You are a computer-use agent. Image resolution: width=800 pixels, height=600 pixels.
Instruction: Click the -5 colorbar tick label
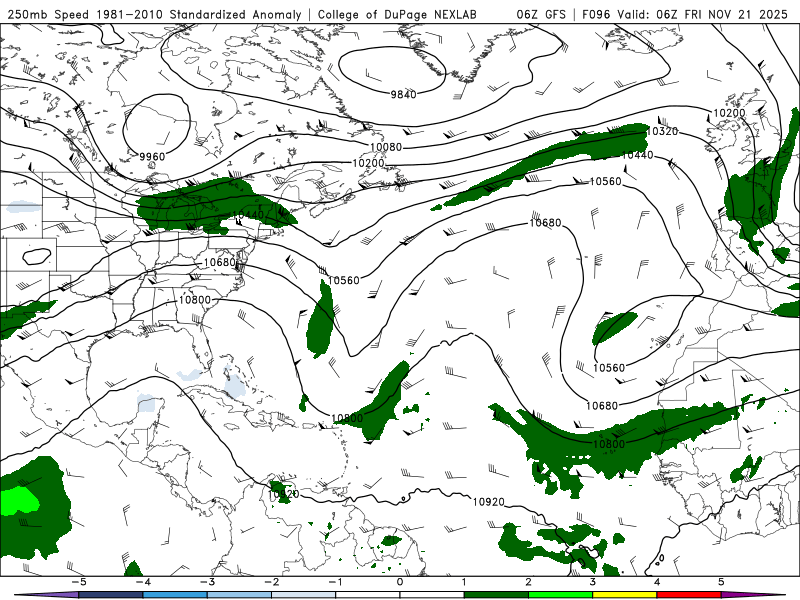(x=79, y=582)
